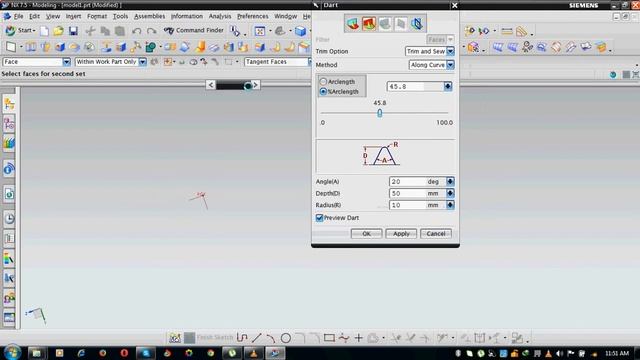Open the Insert menu
640x360 pixels.
(x=73, y=16)
